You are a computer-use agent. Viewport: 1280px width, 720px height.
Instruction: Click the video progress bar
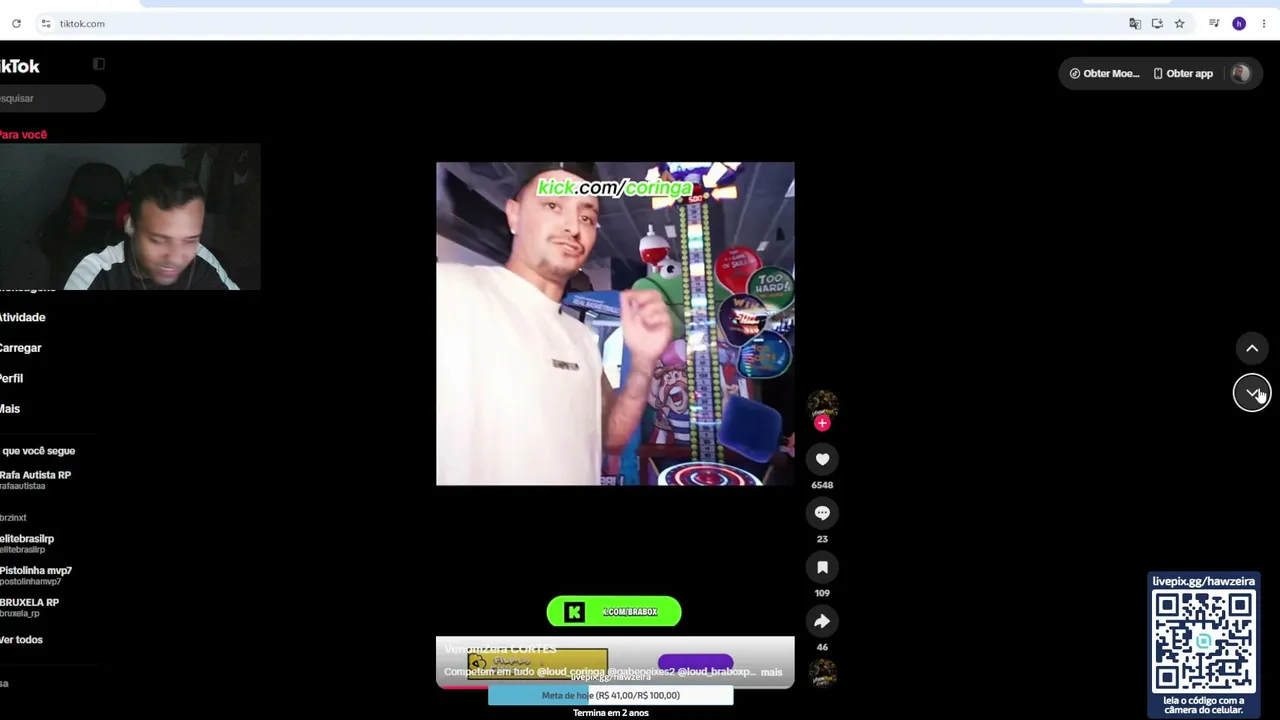pos(615,686)
